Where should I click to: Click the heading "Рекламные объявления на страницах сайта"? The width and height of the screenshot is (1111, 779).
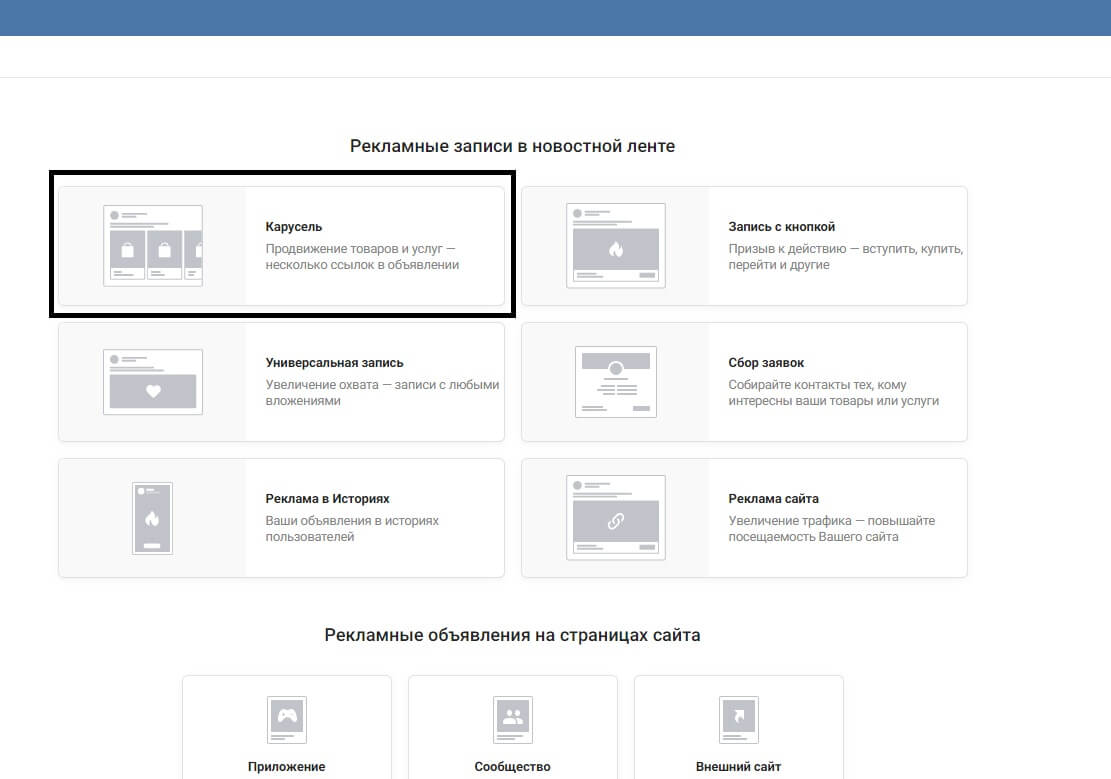pyautogui.click(x=512, y=635)
